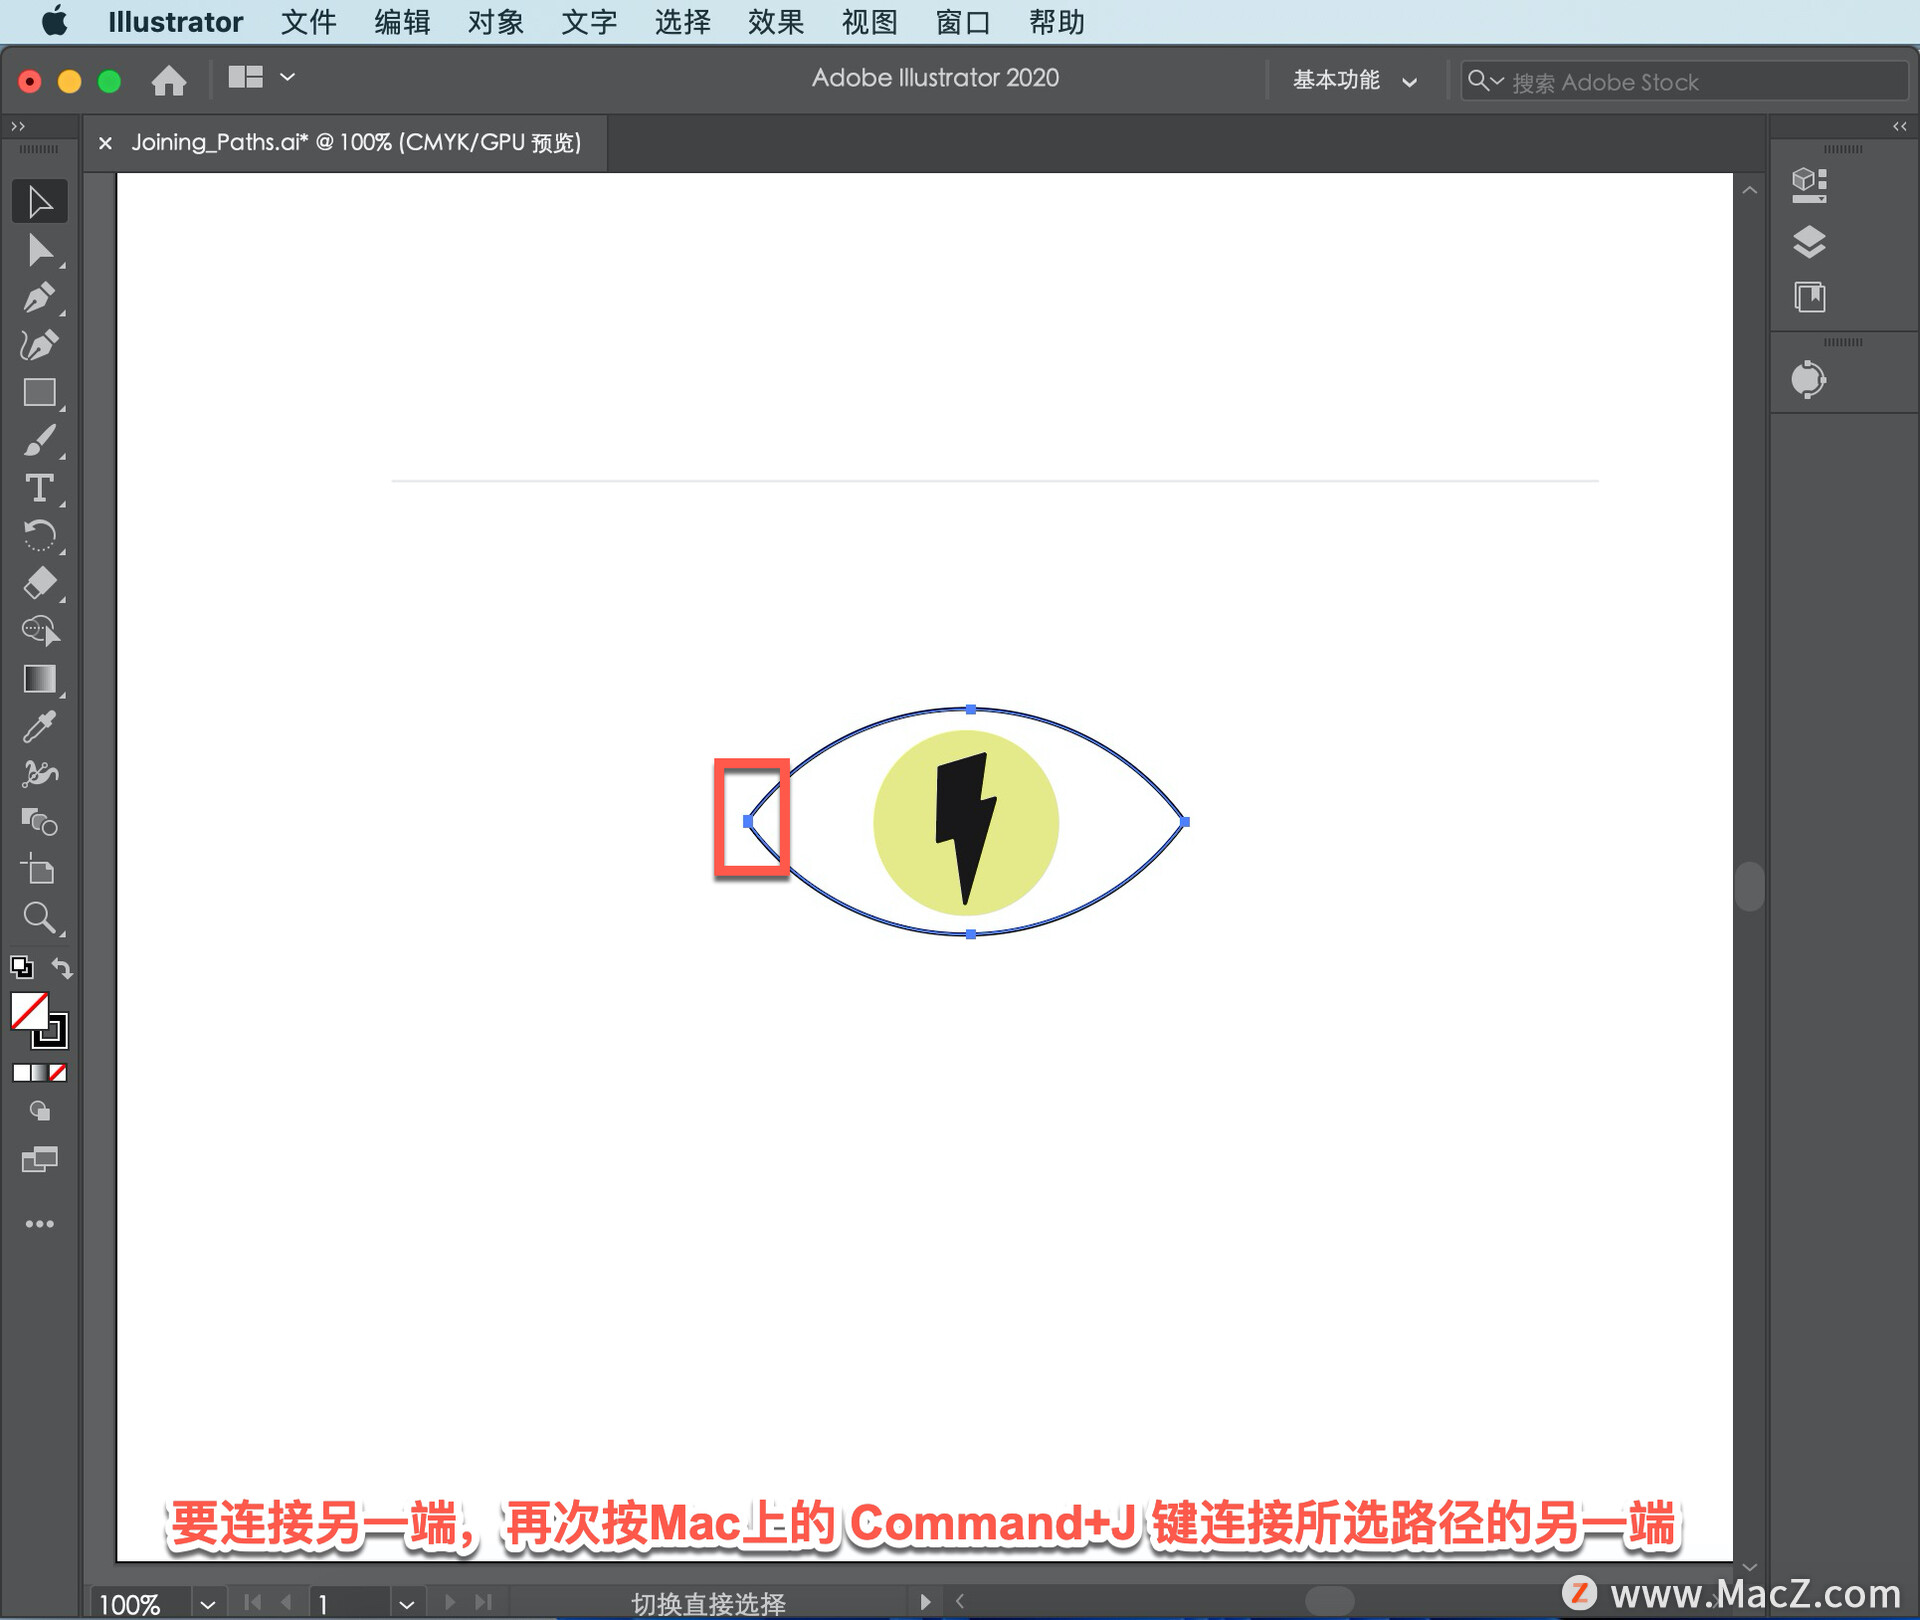Set the color mode to None
1920x1620 pixels.
[59, 1073]
